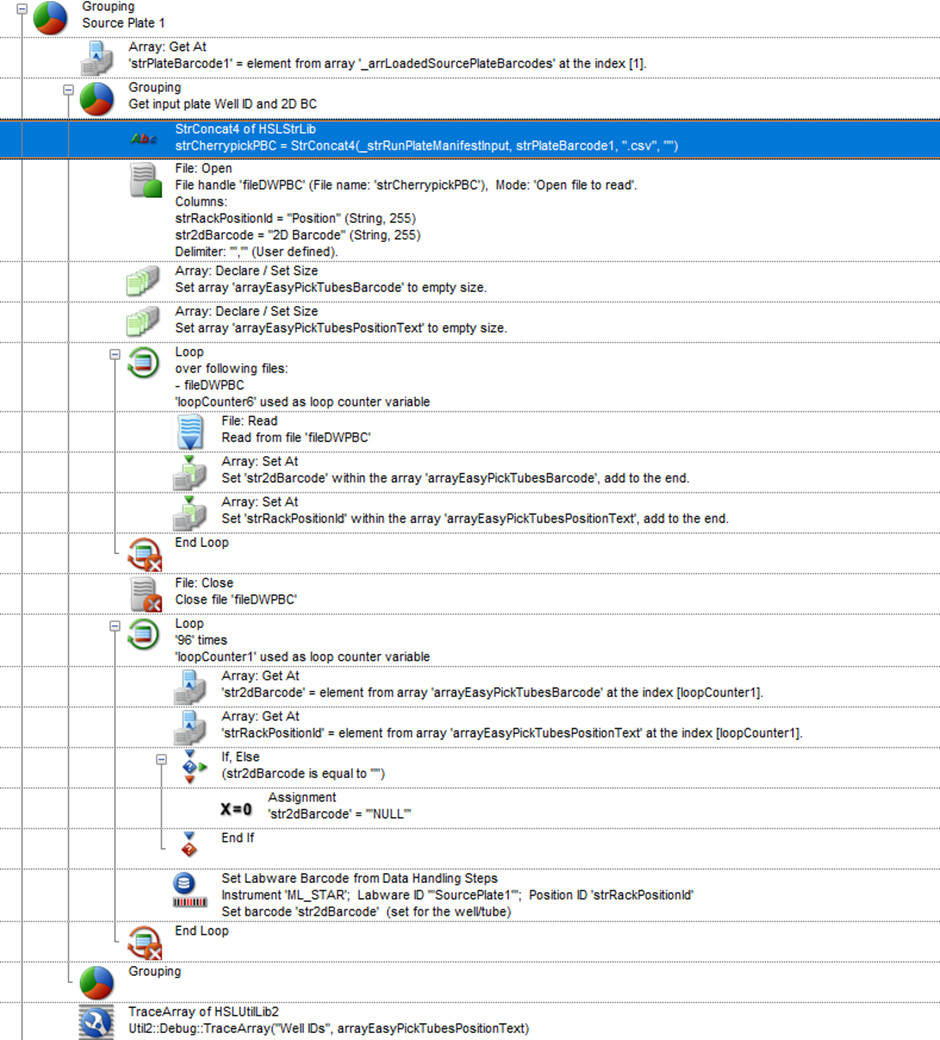Collapse the '96' times loop
The image size is (940, 1040).
tap(115, 626)
